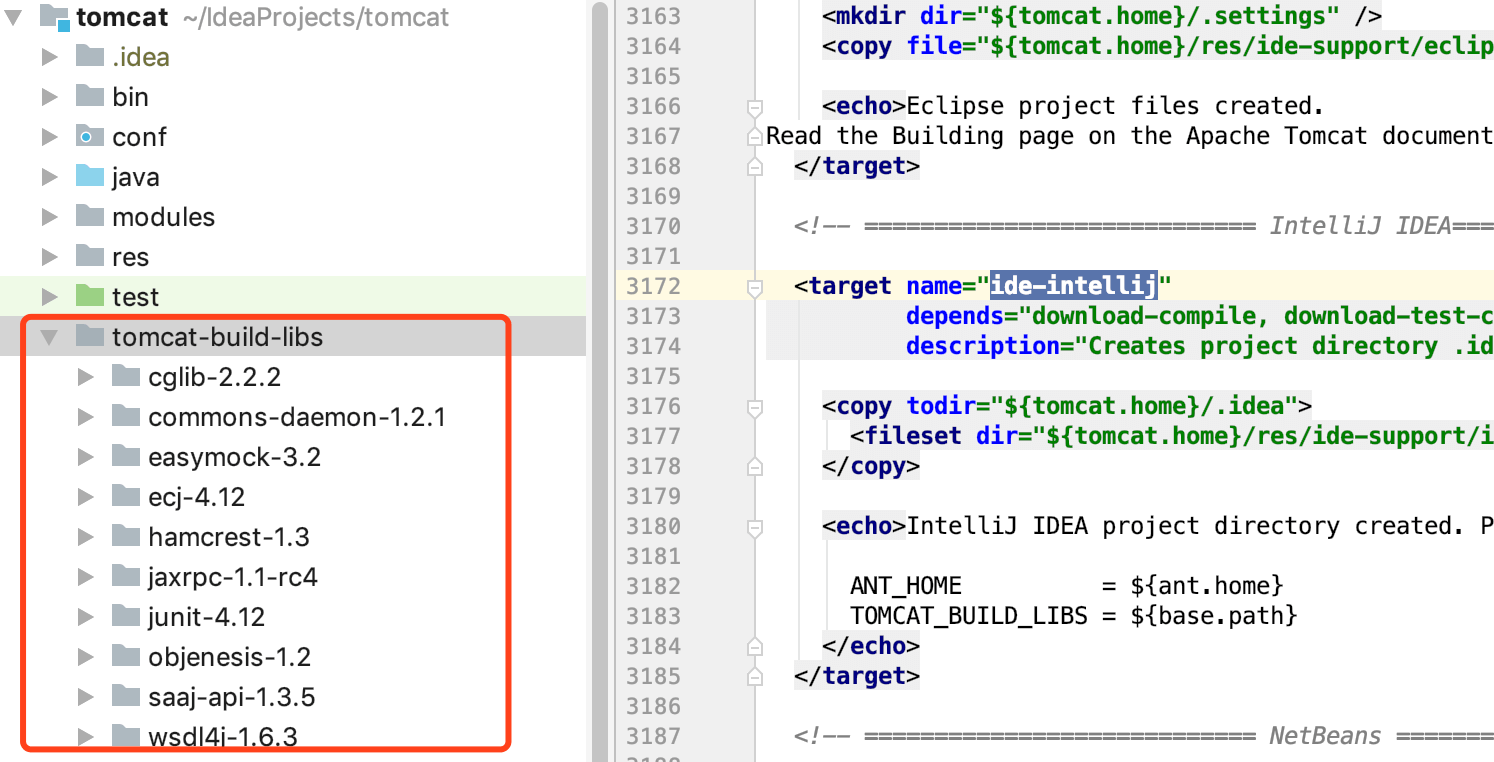1494x762 pixels.
Task: Select the tomcat-build-libs folder name
Action: click(218, 337)
